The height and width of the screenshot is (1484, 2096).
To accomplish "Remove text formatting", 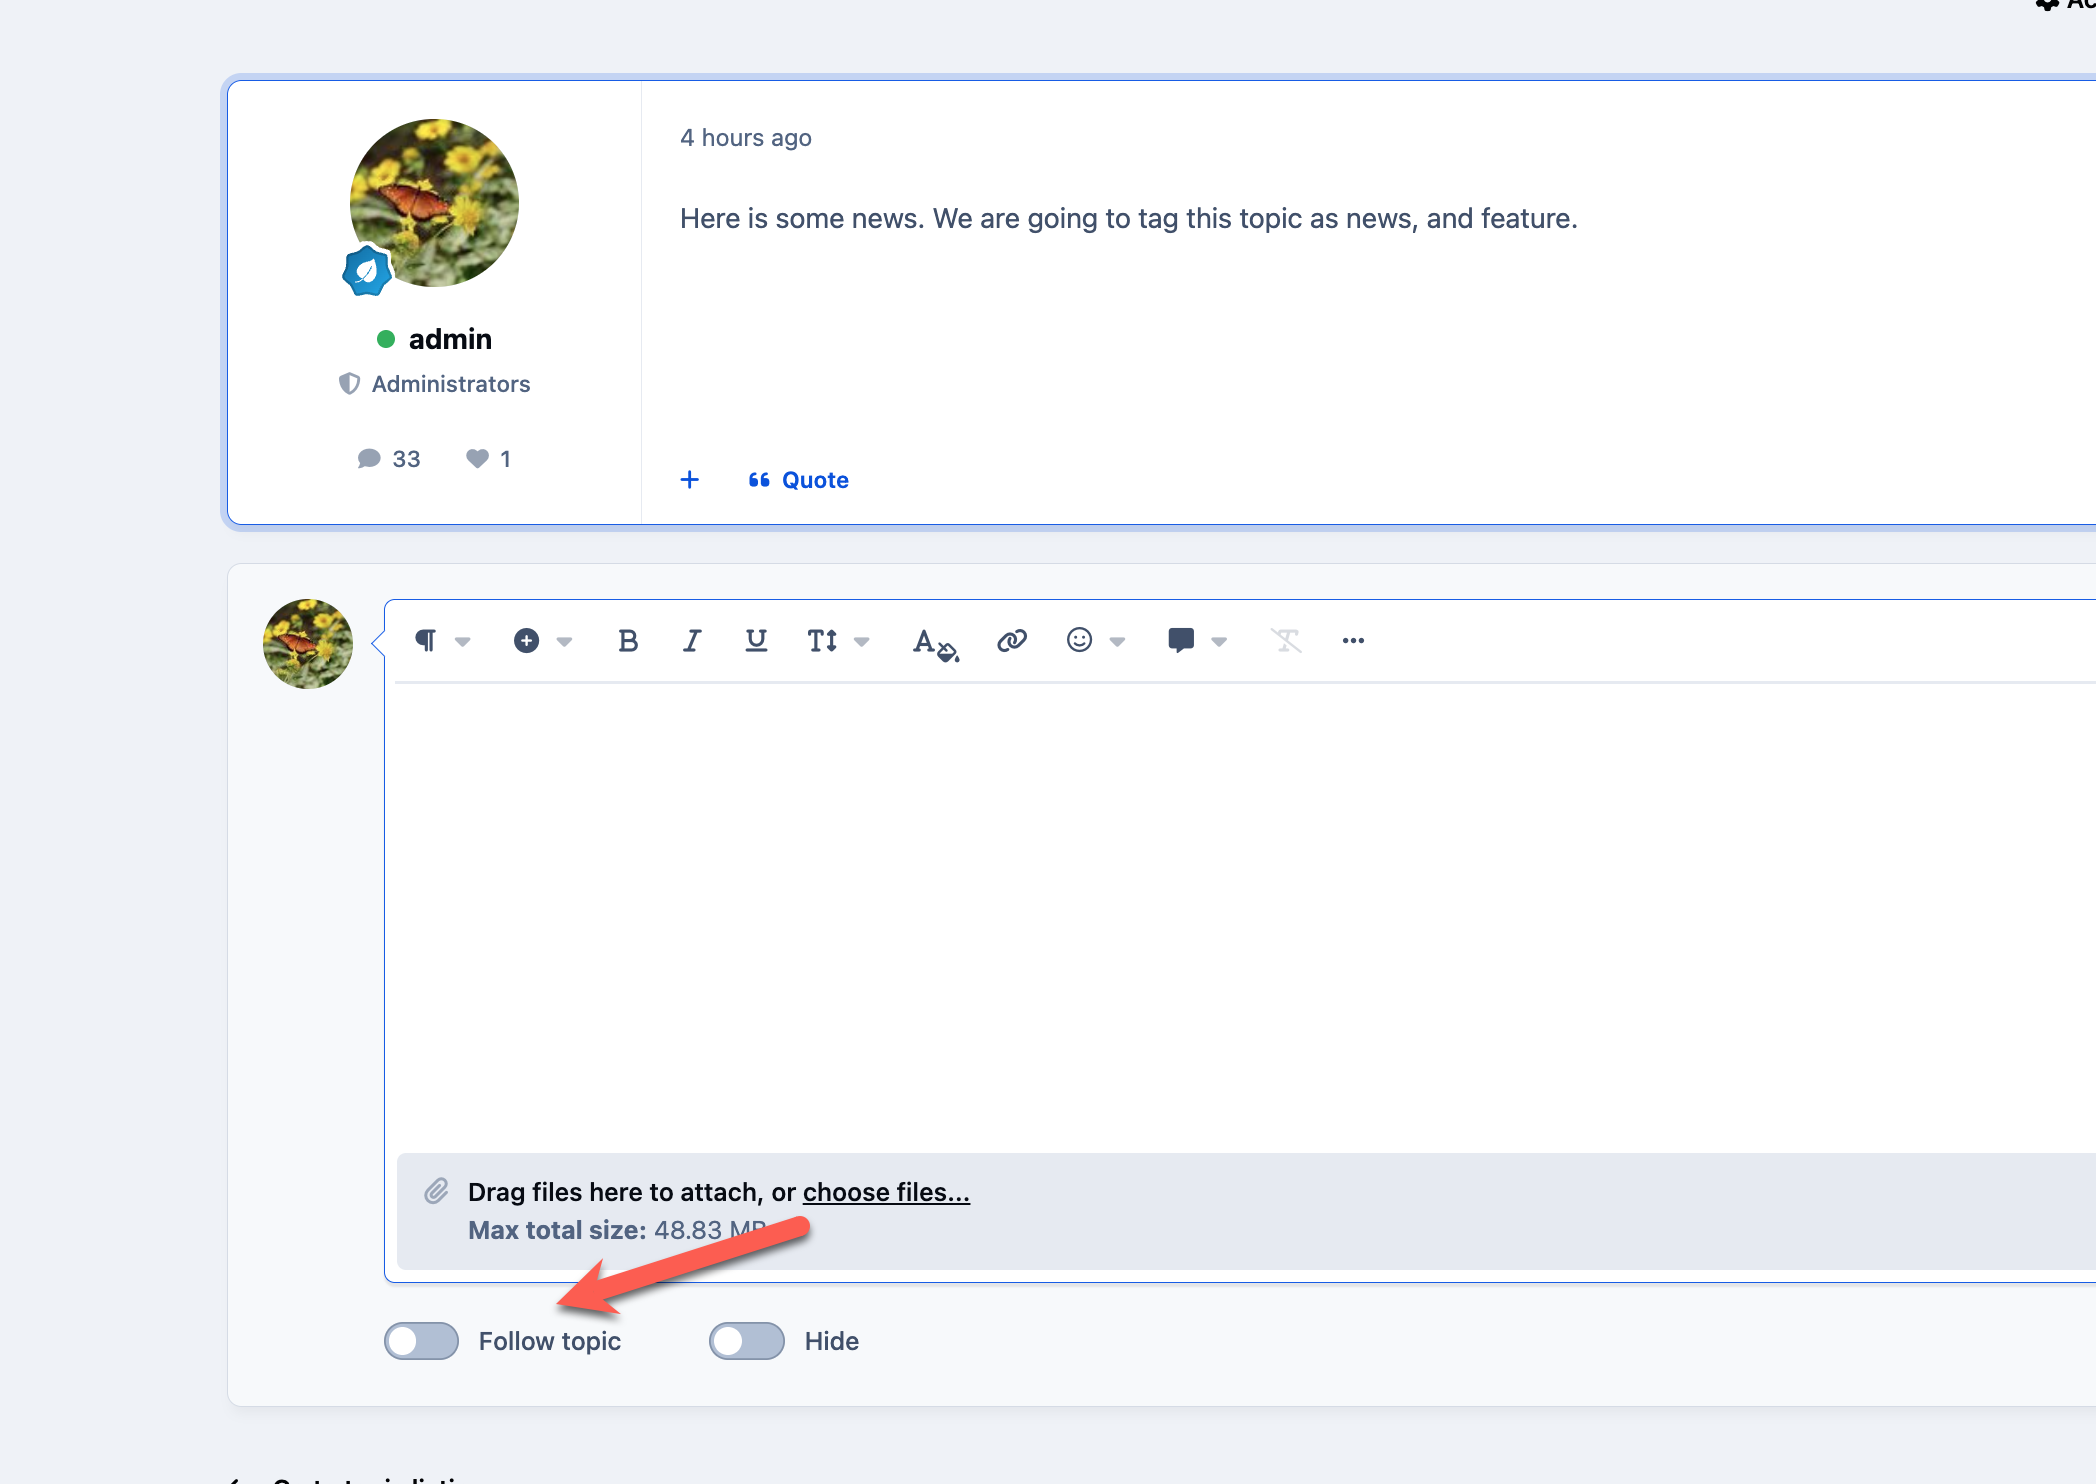I will [x=1286, y=641].
